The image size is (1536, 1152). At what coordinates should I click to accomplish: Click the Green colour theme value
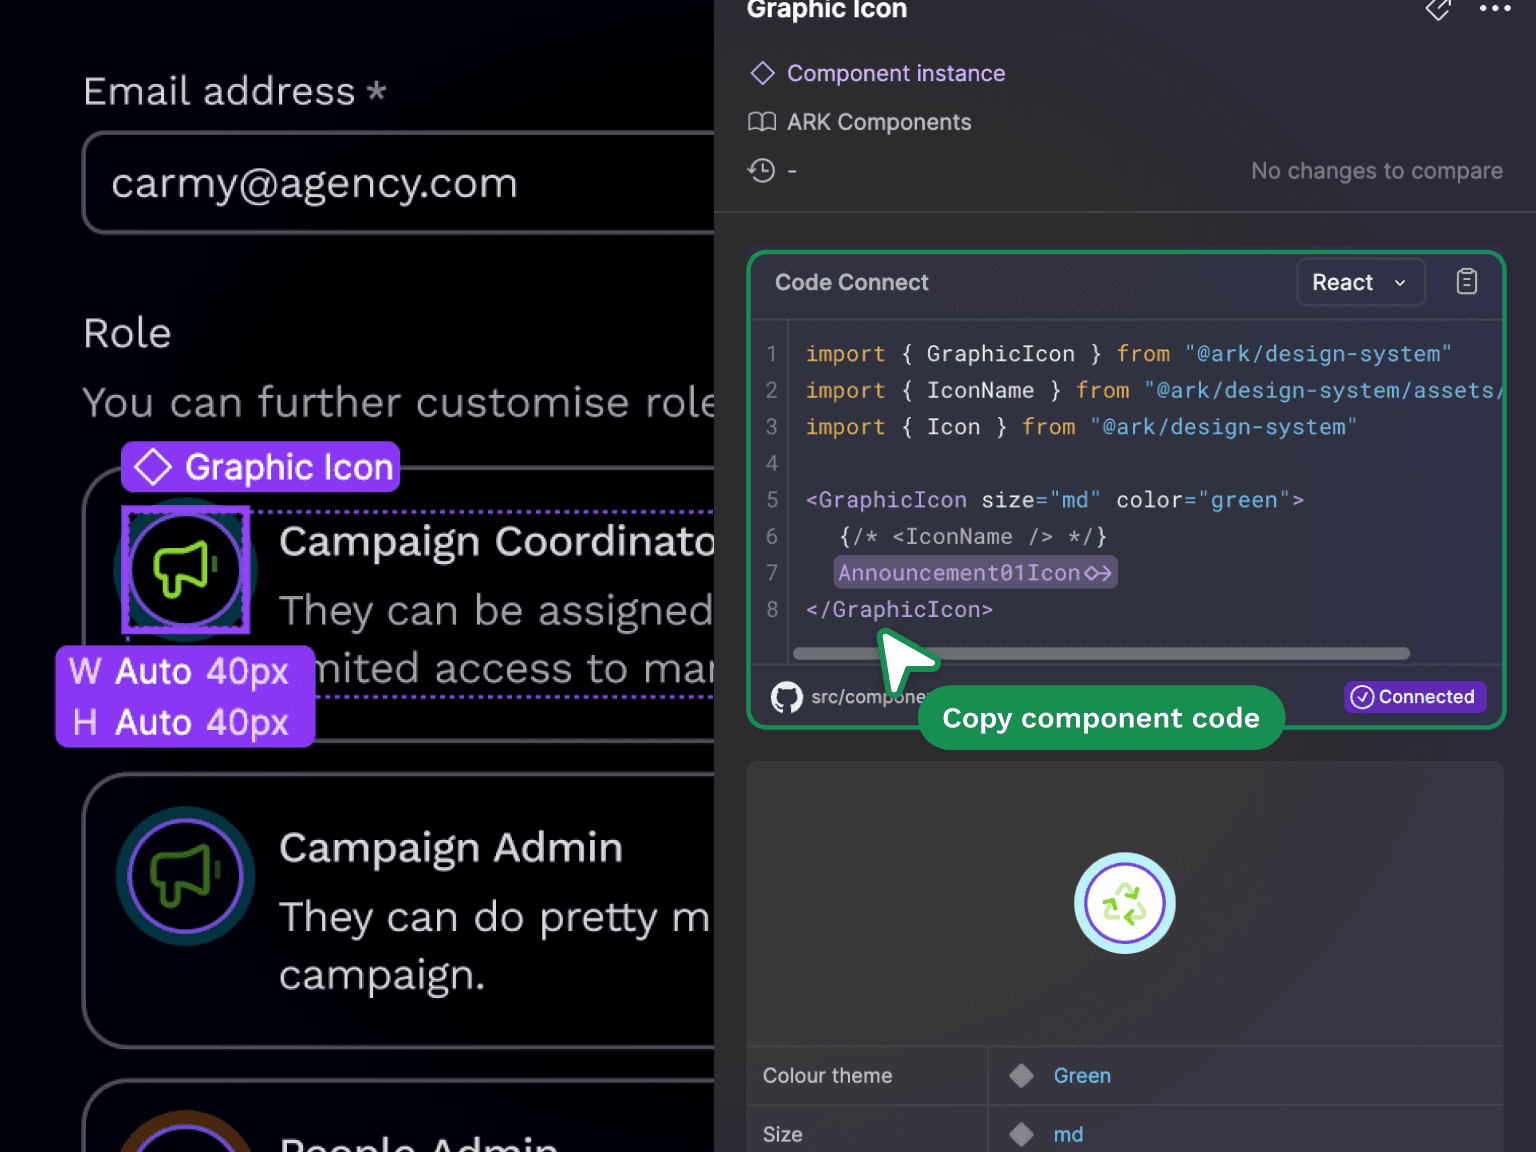tap(1082, 1076)
